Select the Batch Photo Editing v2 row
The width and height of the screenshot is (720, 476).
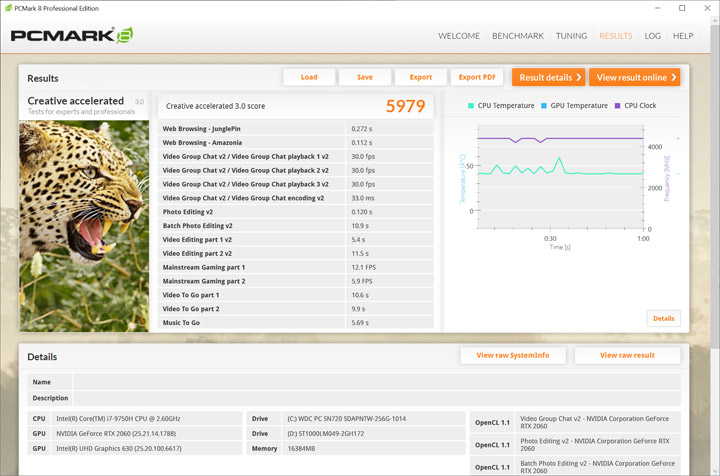tap(296, 226)
